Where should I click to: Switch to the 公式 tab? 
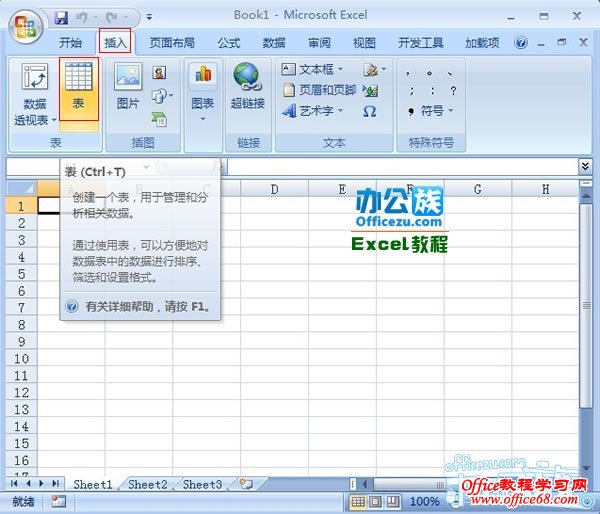229,43
